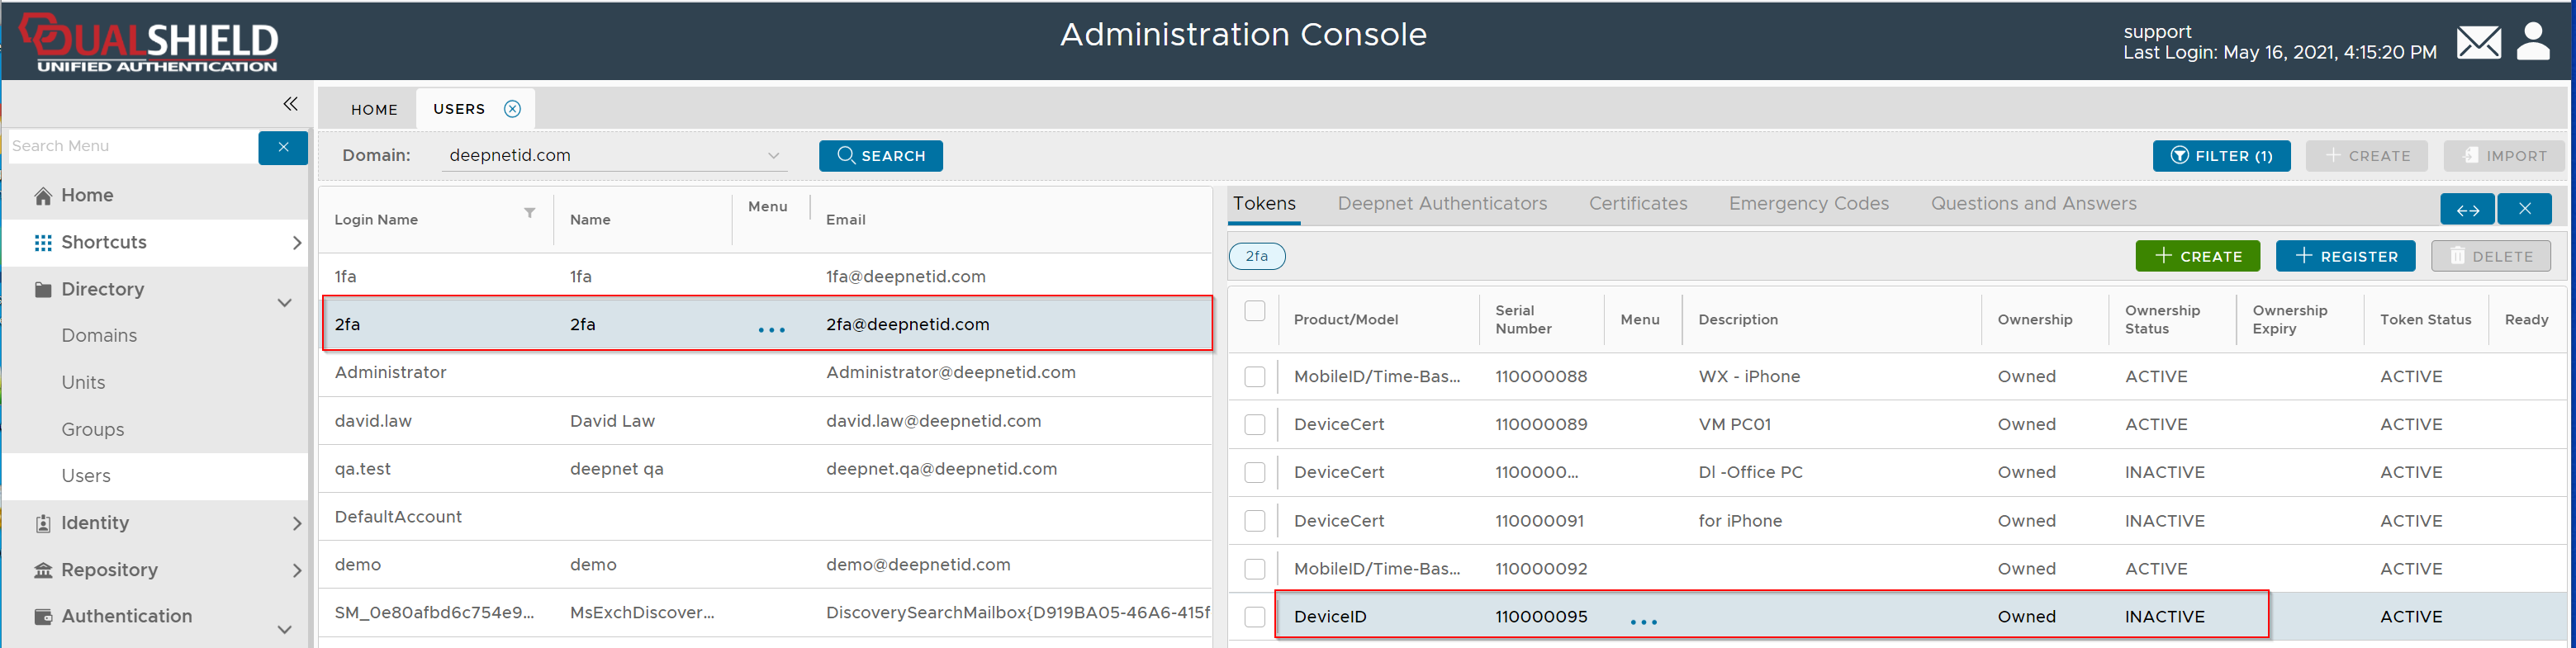Switch to the Certificates tab
Viewport: 2576px width, 648px height.
(1637, 204)
